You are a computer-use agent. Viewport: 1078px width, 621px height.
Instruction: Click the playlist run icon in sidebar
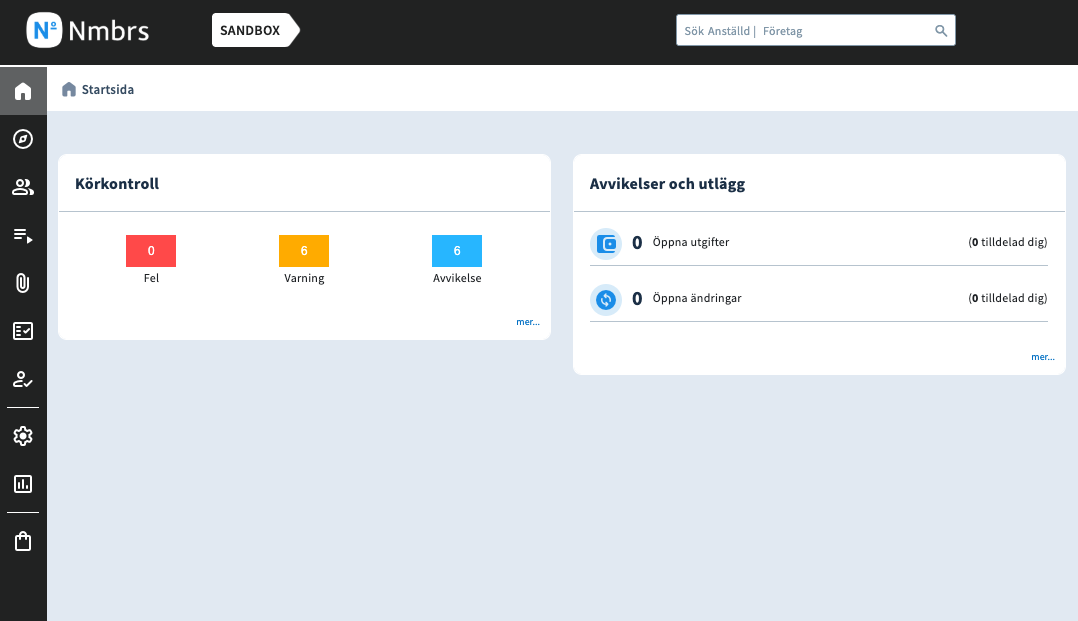23,236
